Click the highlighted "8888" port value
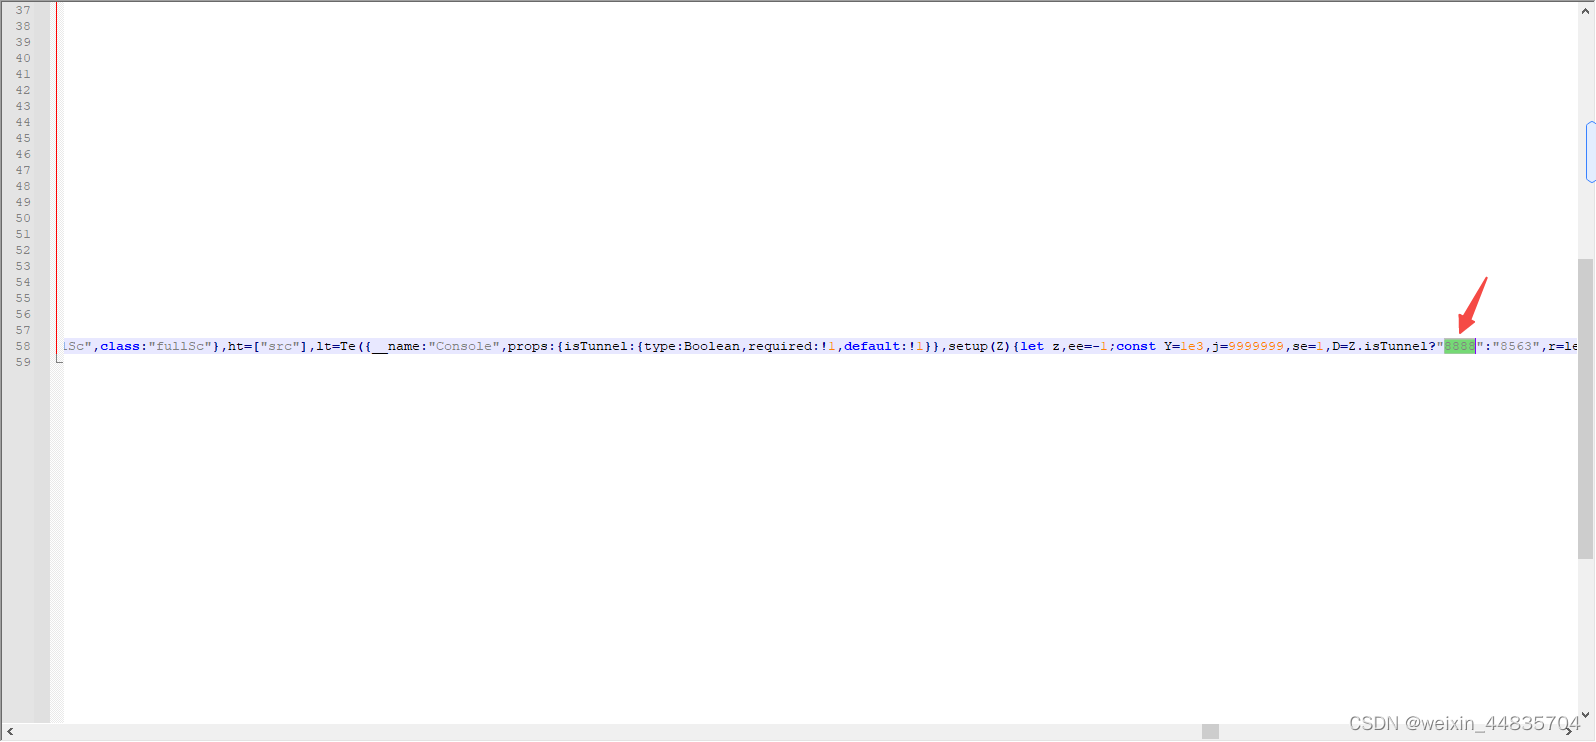Image resolution: width=1596 pixels, height=742 pixels. click(x=1459, y=346)
